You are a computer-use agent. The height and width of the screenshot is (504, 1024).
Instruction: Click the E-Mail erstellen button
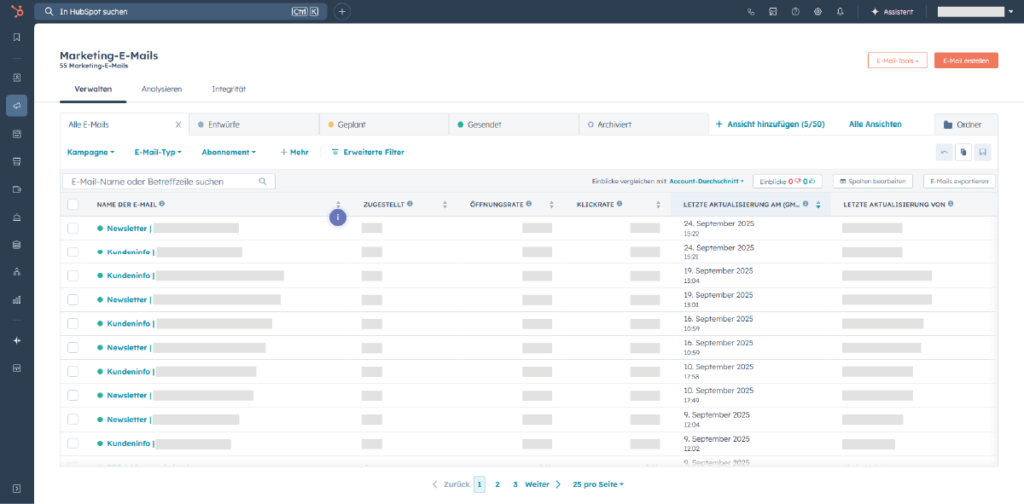coord(967,60)
